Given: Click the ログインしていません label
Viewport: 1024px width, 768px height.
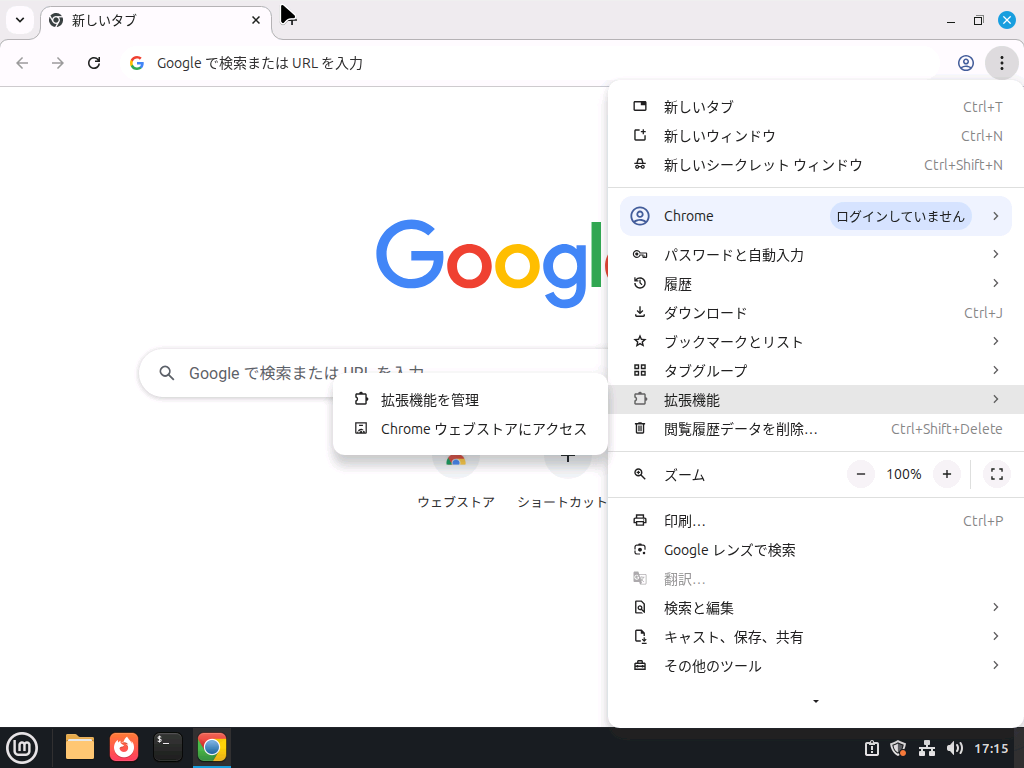Looking at the screenshot, I should pos(900,216).
